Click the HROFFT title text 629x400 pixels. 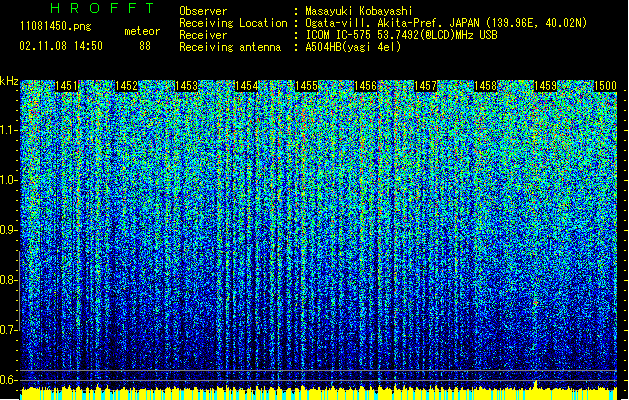point(102,8)
